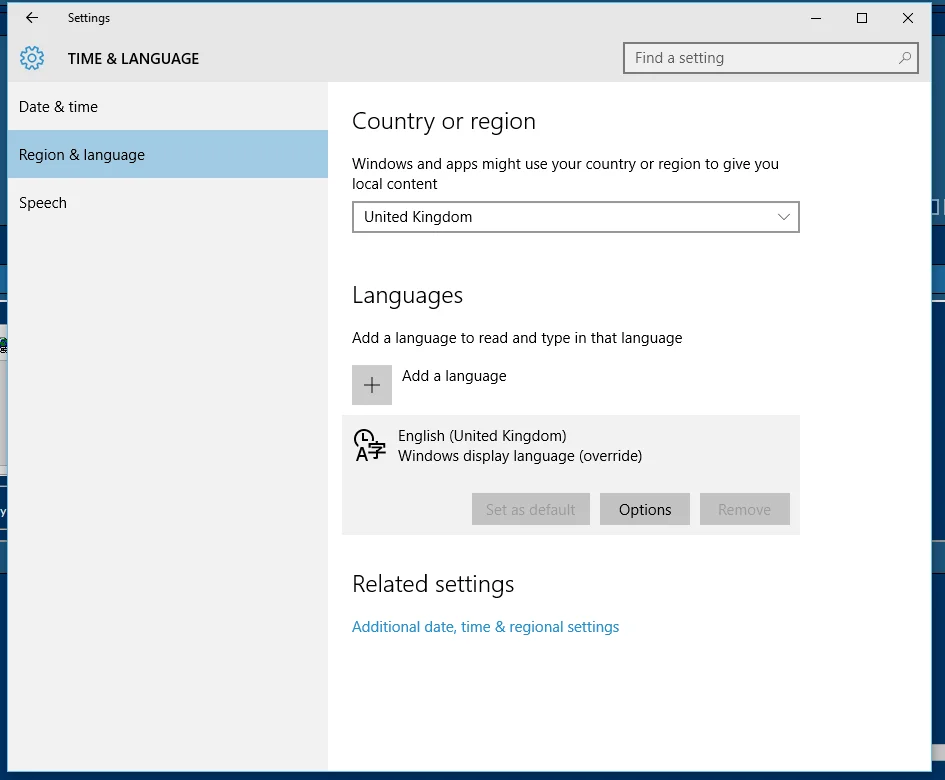
Task: Open Additional date, time & regional settings
Action: [485, 627]
